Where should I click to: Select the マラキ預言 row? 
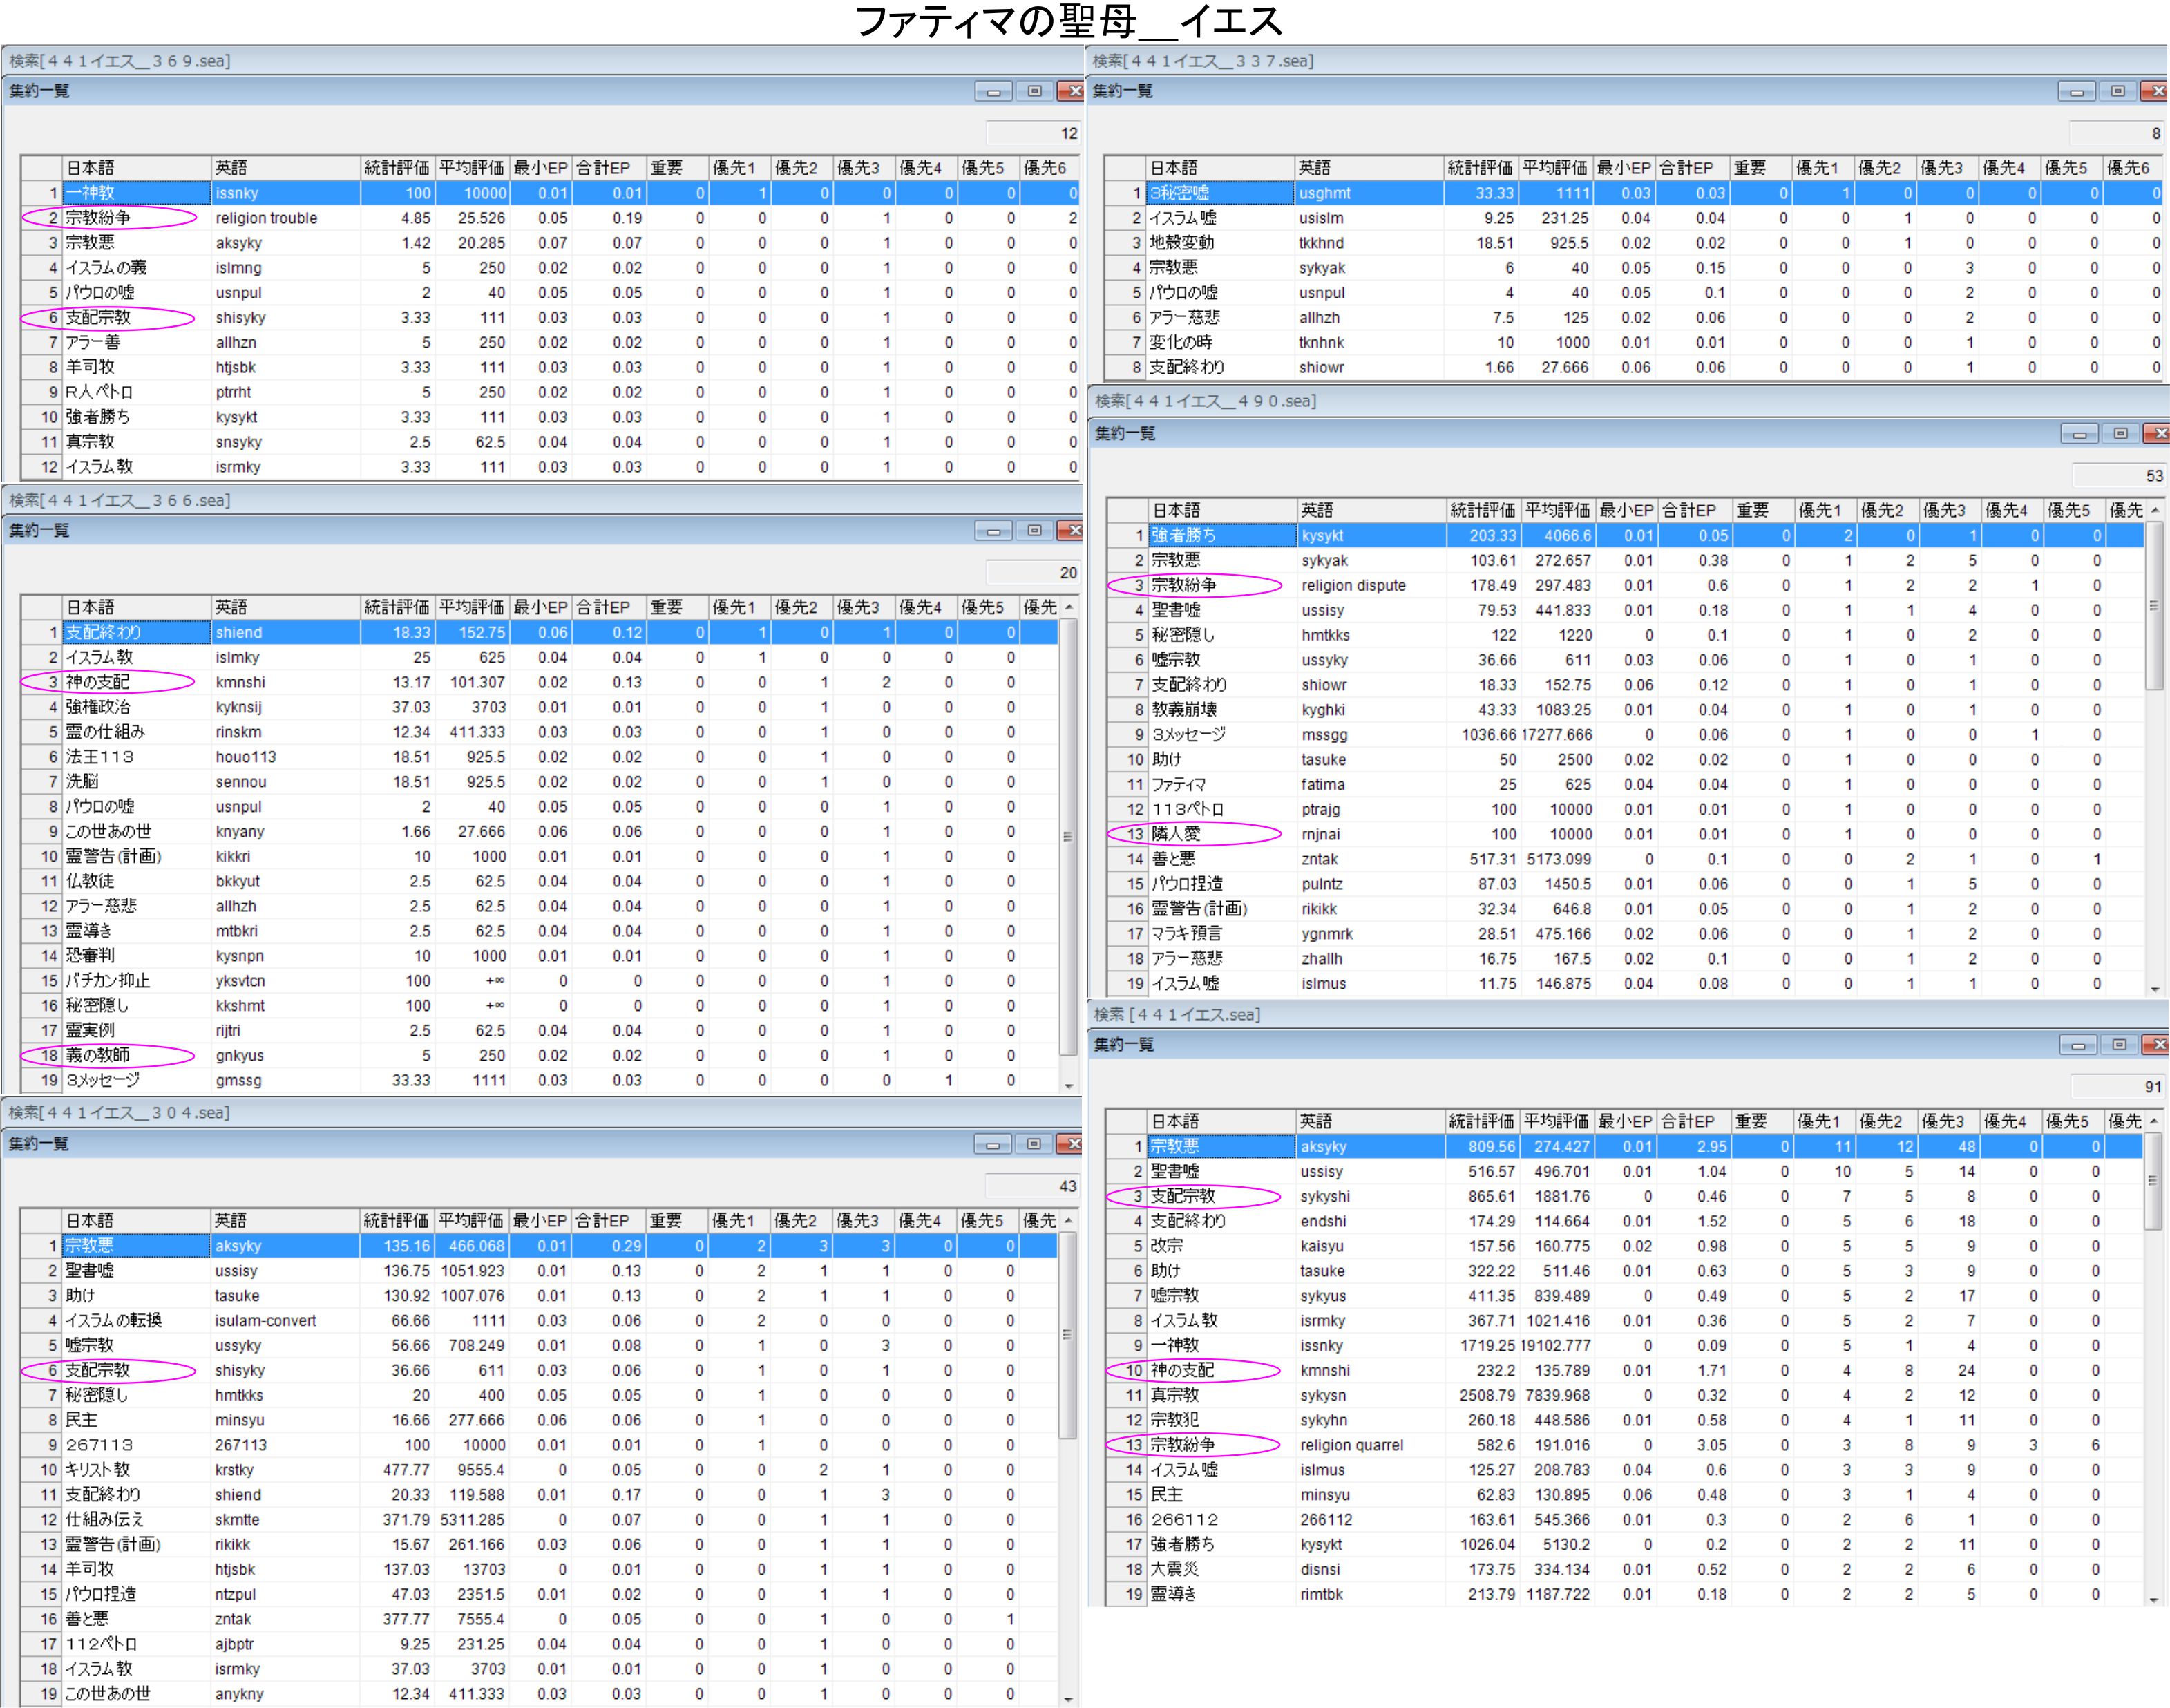coord(1626,934)
